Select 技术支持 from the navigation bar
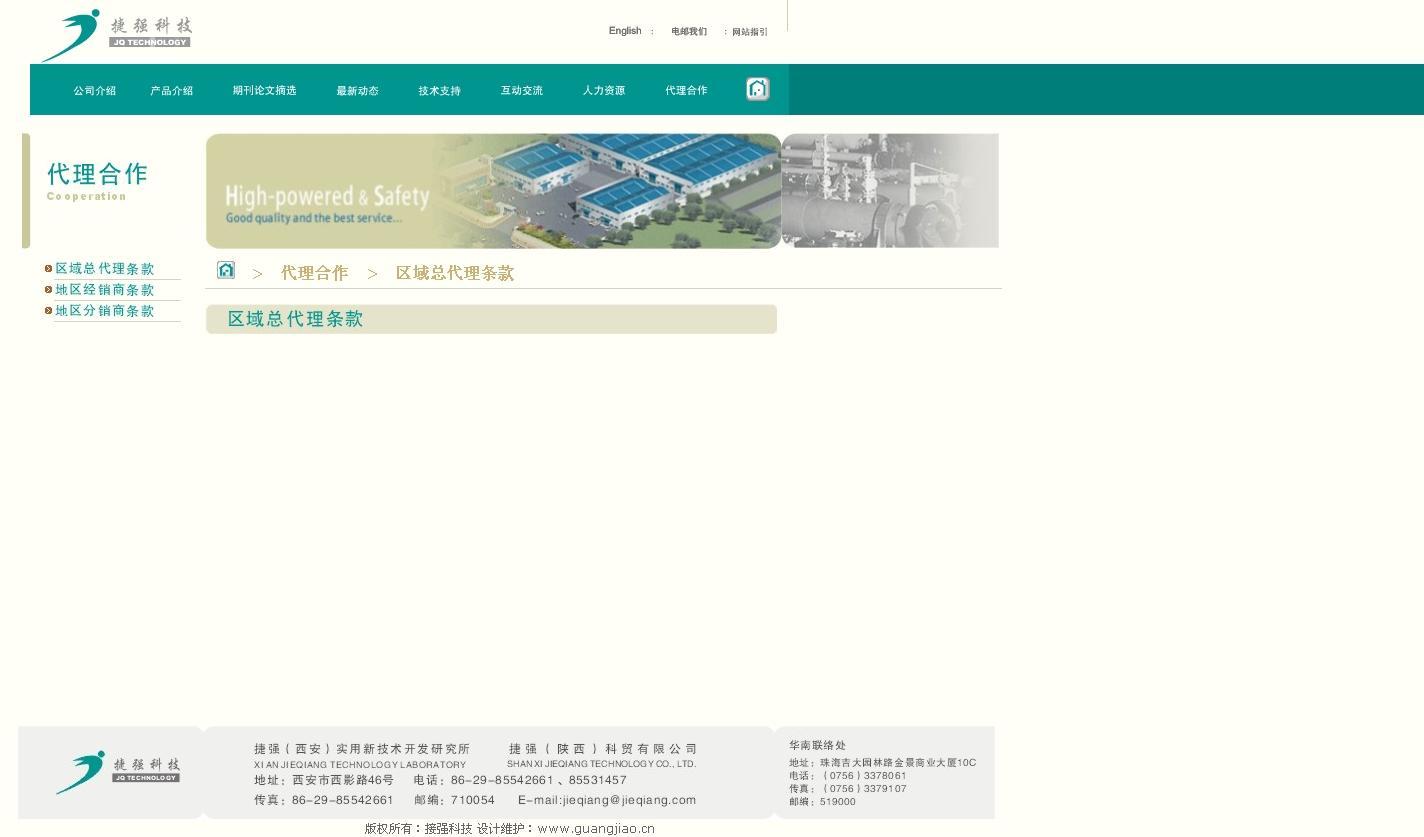 tap(439, 91)
